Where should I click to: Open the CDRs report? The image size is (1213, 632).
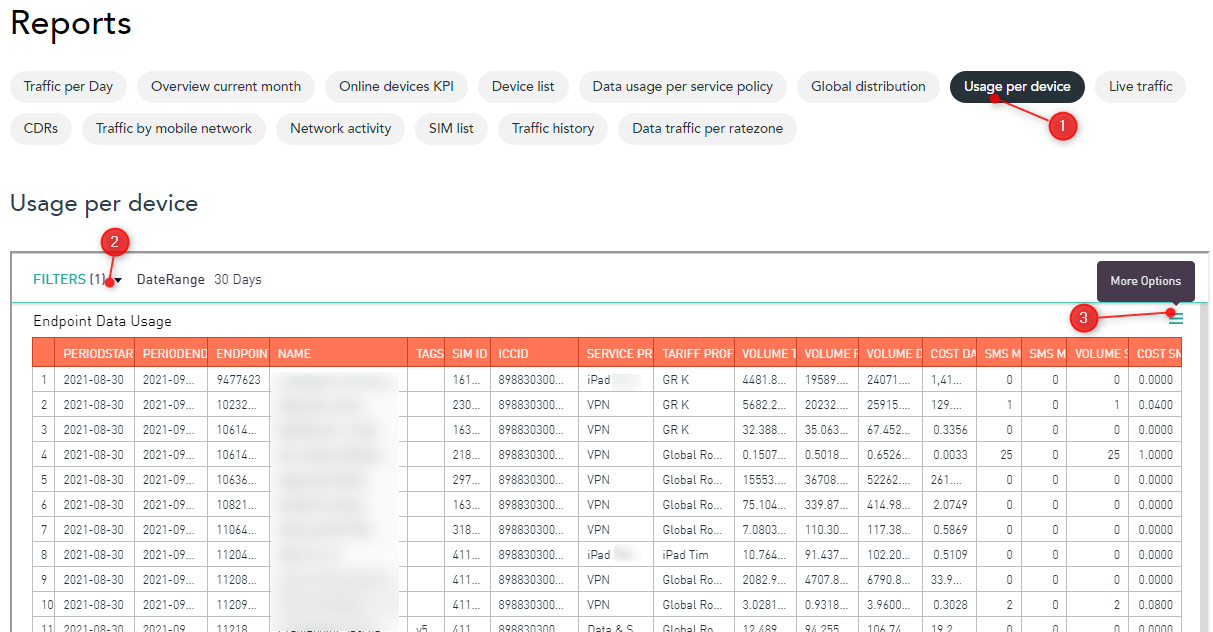(x=41, y=128)
